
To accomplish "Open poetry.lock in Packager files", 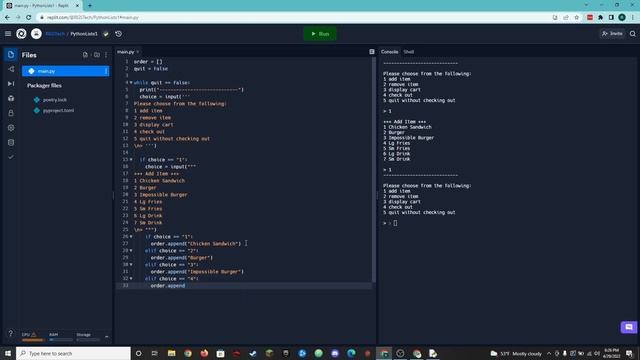I will pyautogui.click(x=55, y=100).
